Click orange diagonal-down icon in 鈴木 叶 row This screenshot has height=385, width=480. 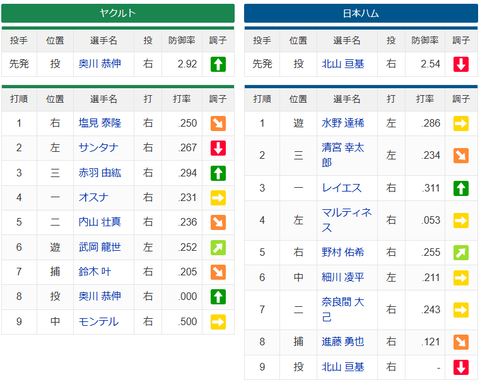click(218, 272)
